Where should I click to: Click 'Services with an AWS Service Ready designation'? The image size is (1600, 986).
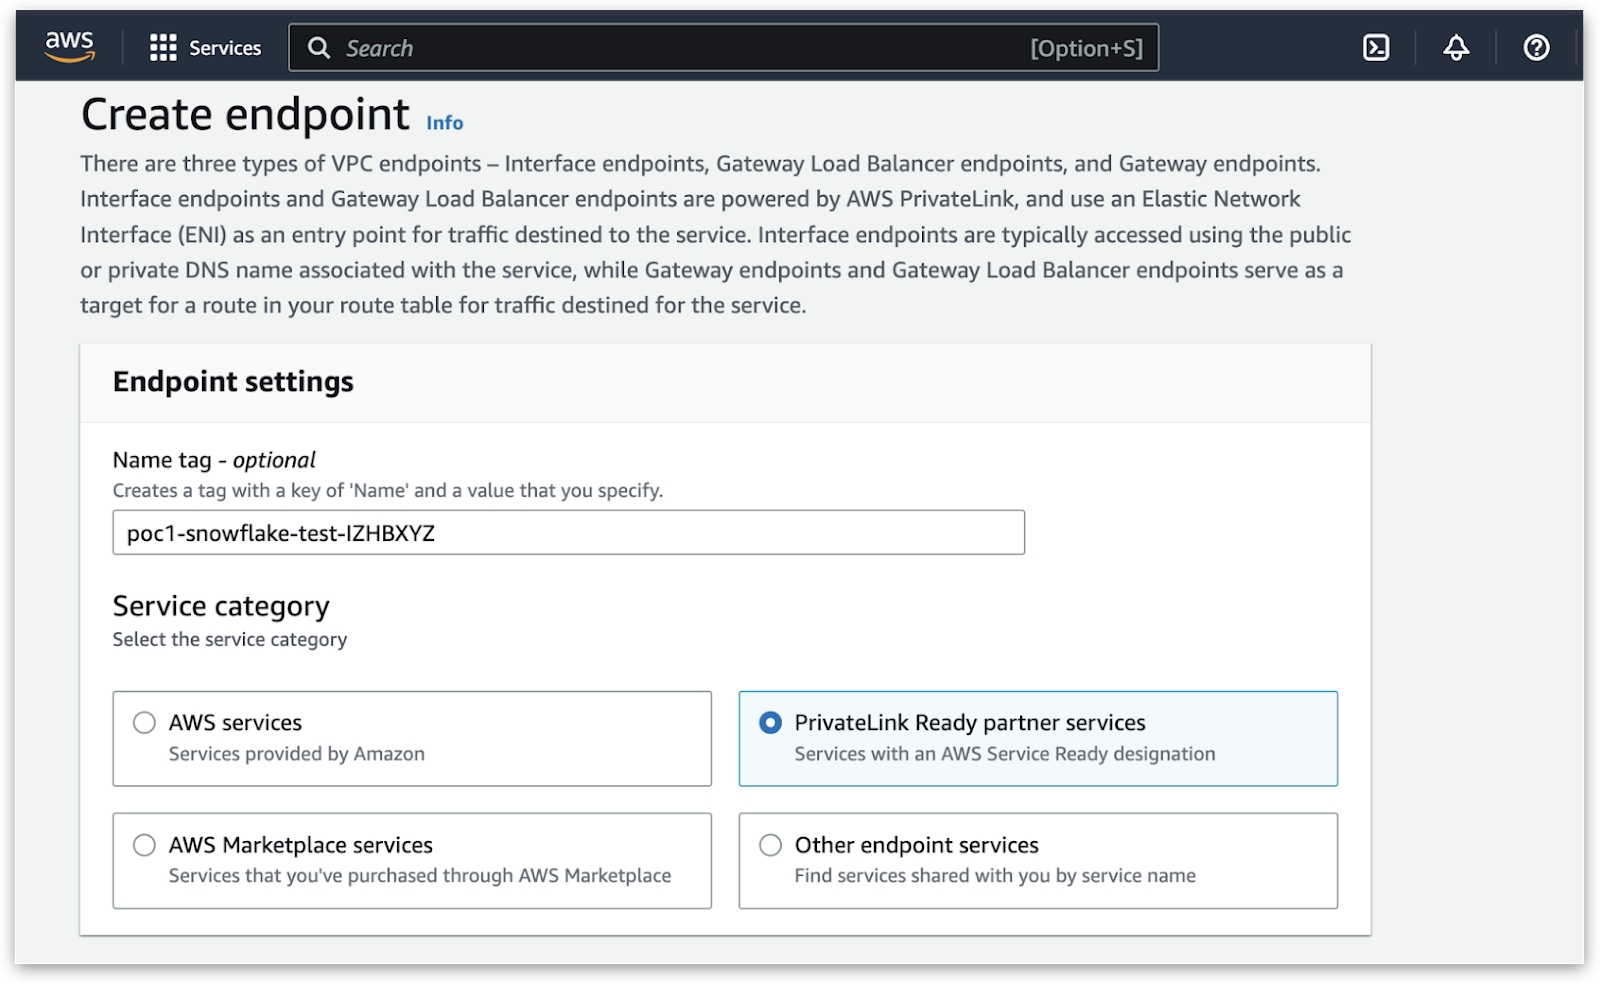coord(1004,754)
